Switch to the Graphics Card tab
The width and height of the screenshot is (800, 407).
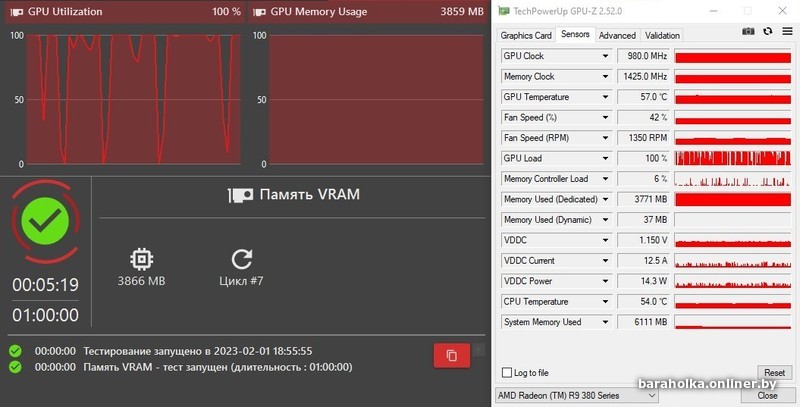coord(526,35)
